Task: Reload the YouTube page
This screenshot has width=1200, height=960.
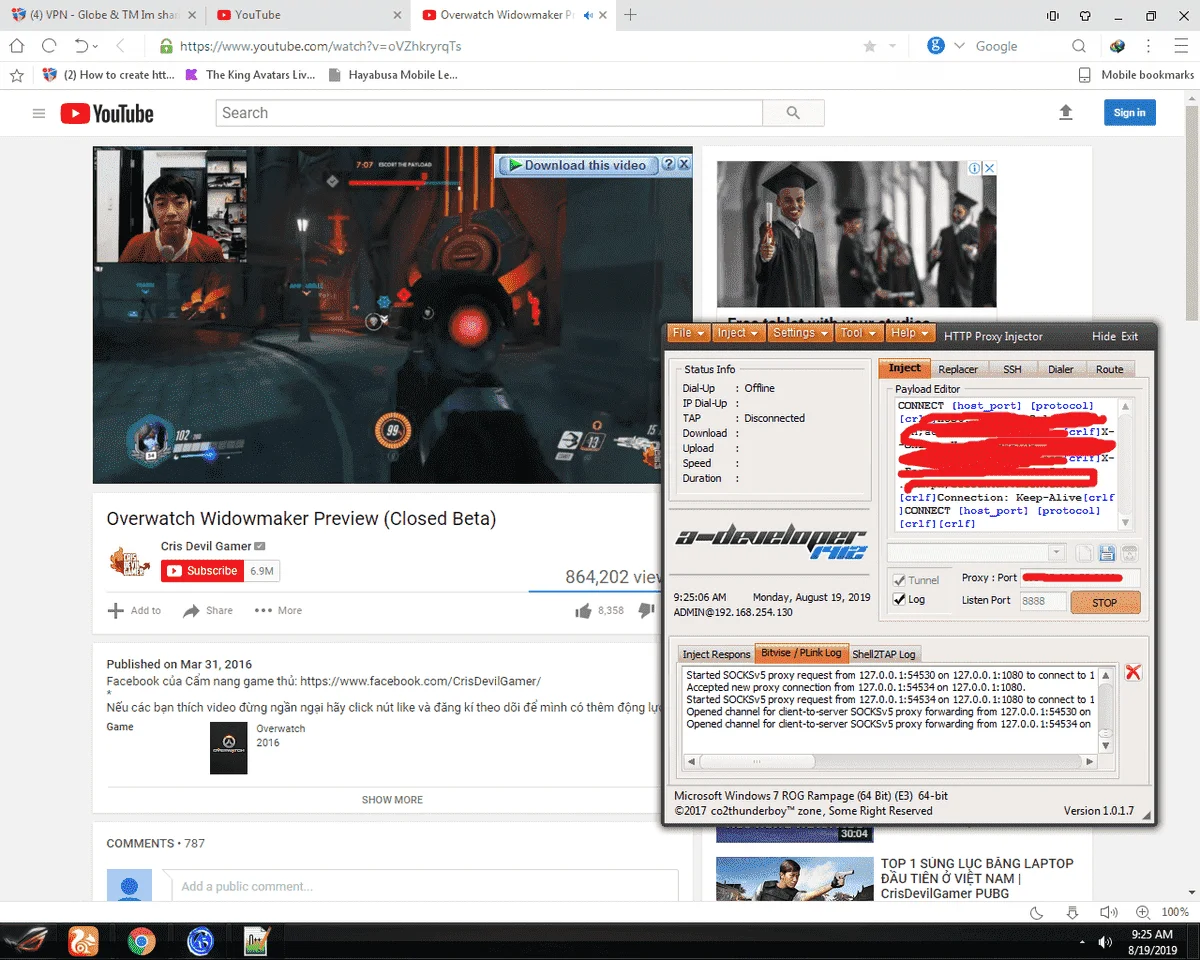Action: tap(49, 46)
